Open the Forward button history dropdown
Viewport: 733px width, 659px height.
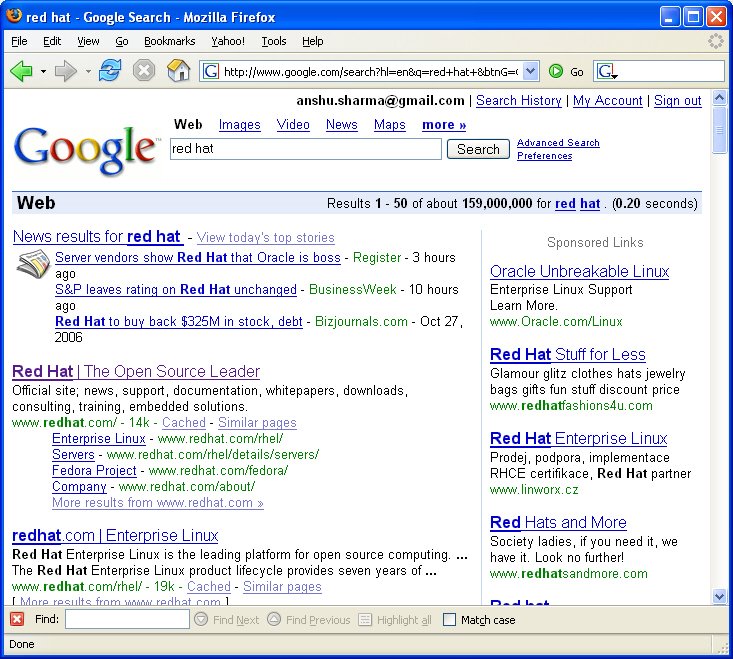pyautogui.click(x=88, y=72)
